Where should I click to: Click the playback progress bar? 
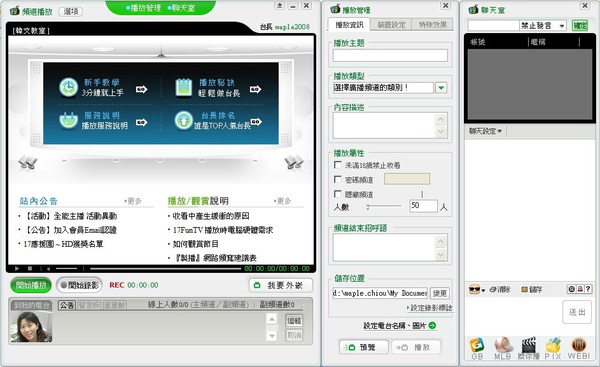(165, 269)
